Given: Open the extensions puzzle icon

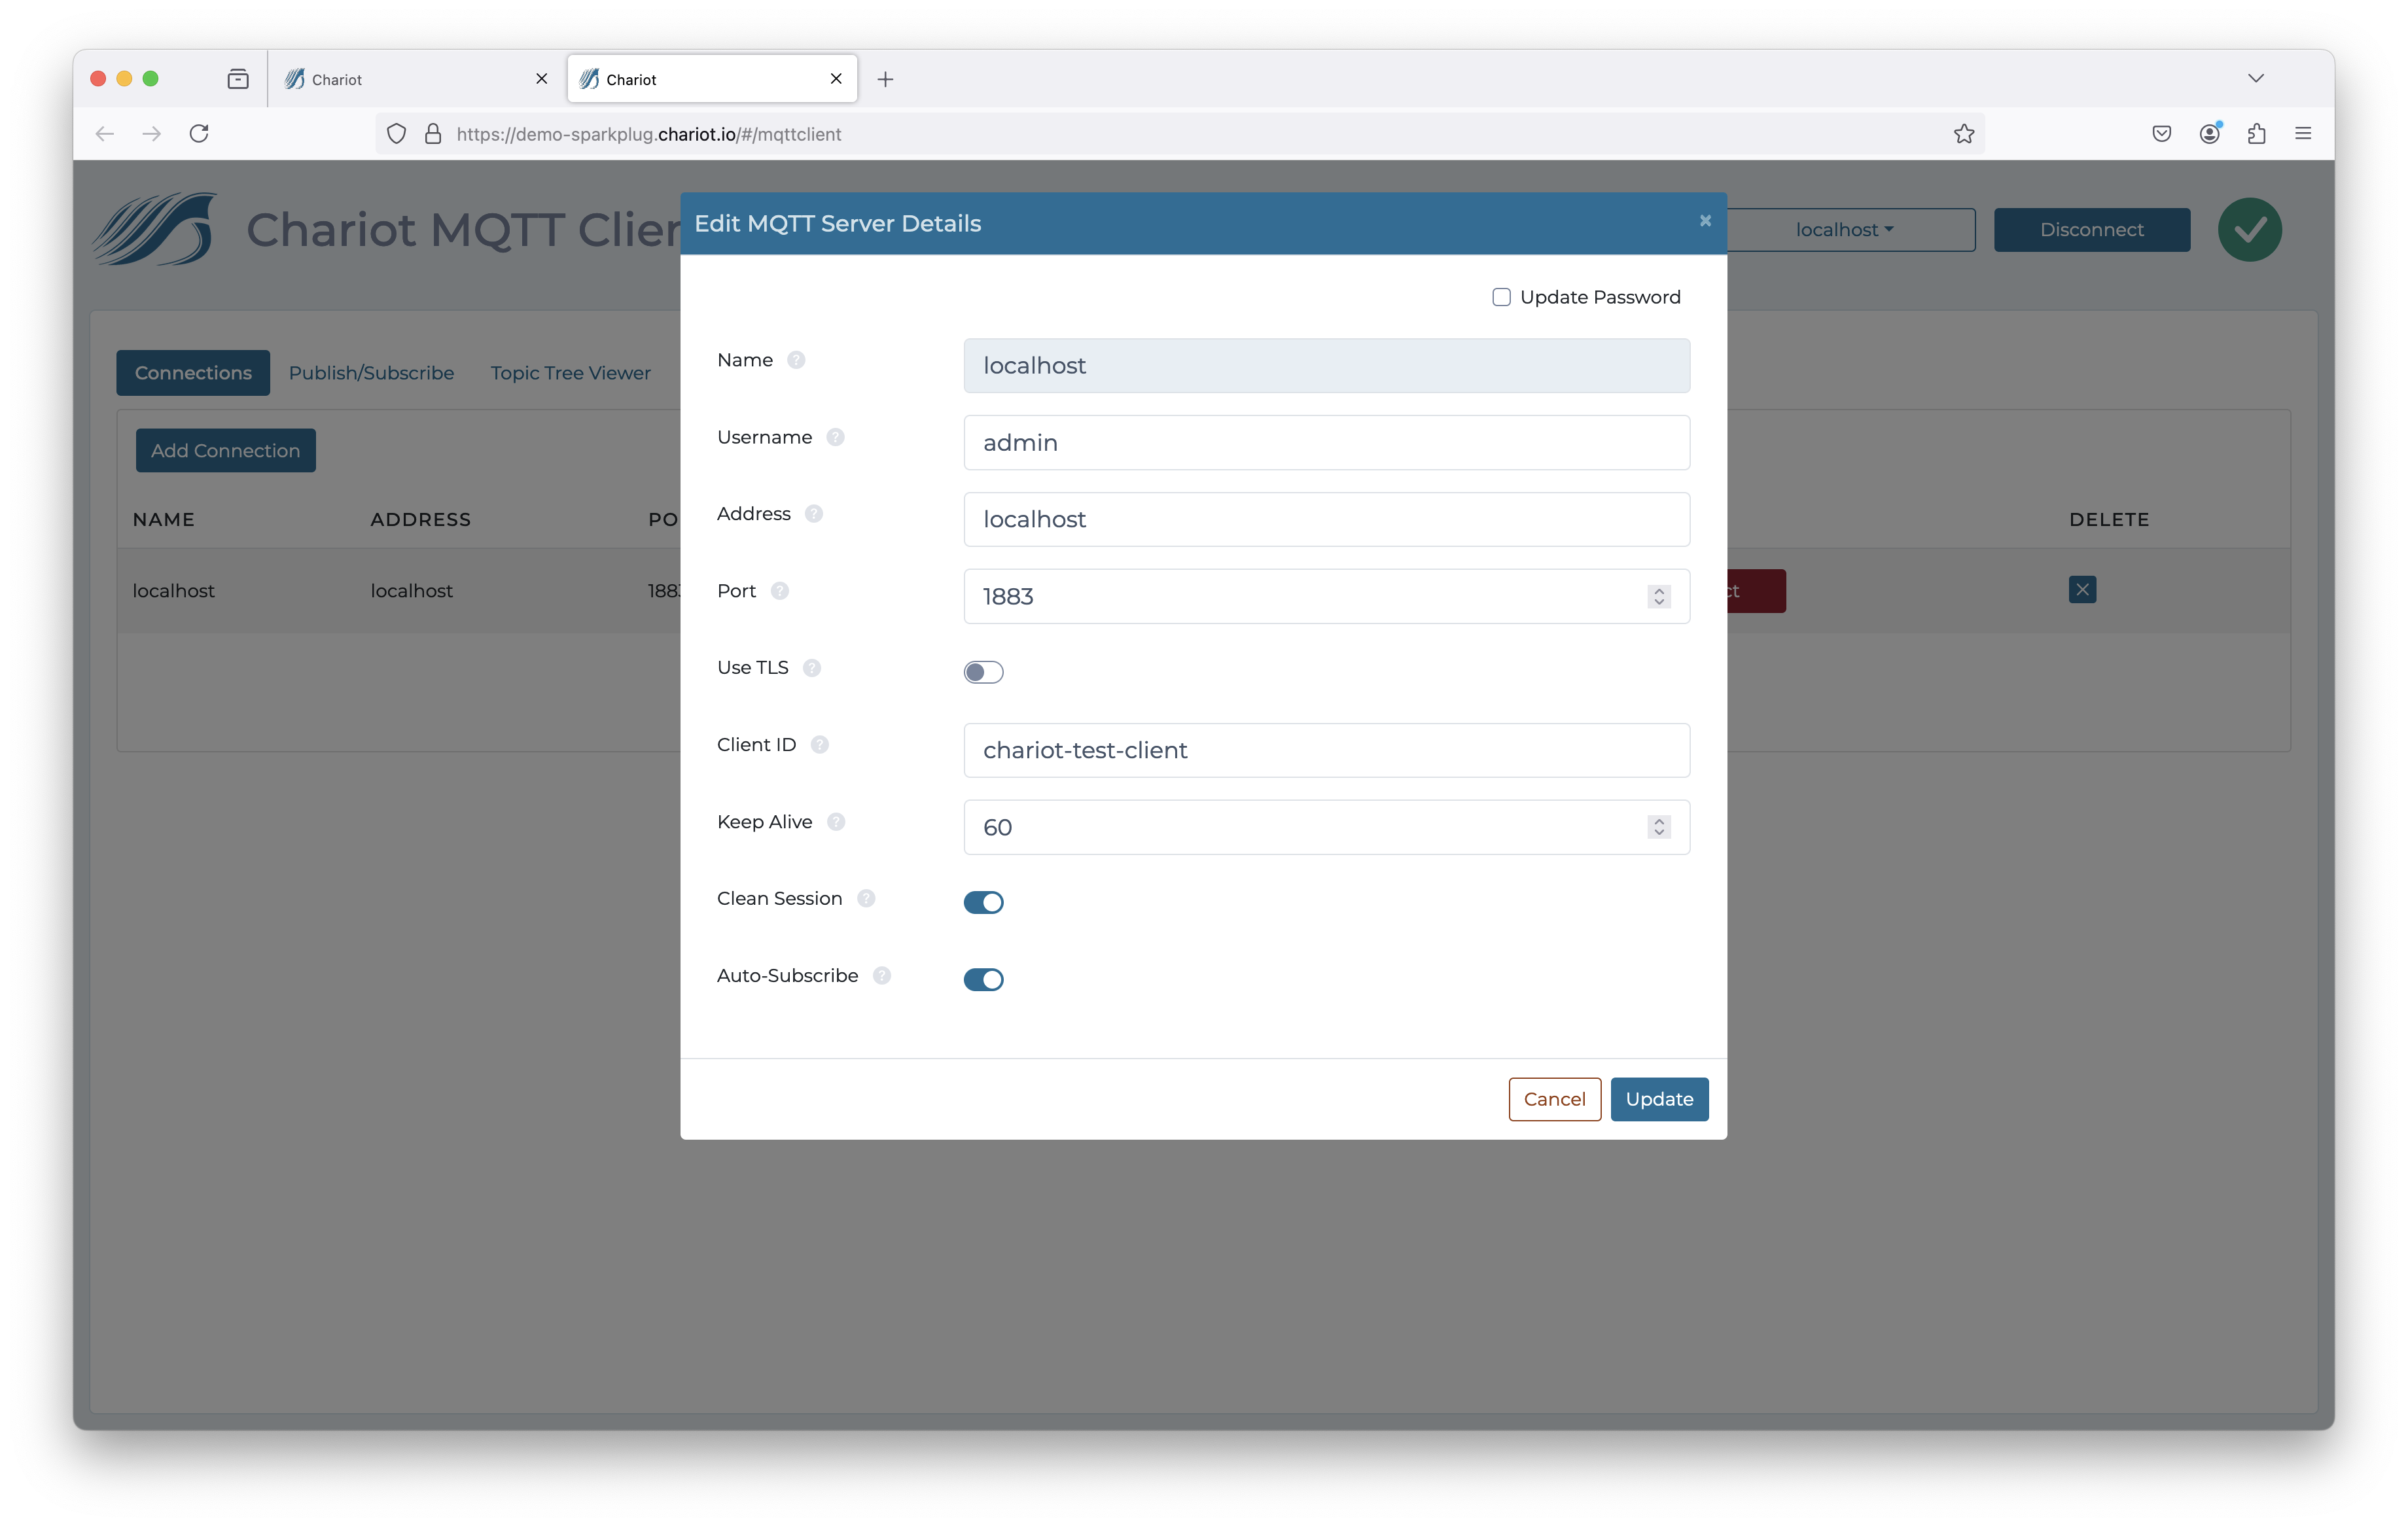Looking at the screenshot, I should click(2256, 134).
